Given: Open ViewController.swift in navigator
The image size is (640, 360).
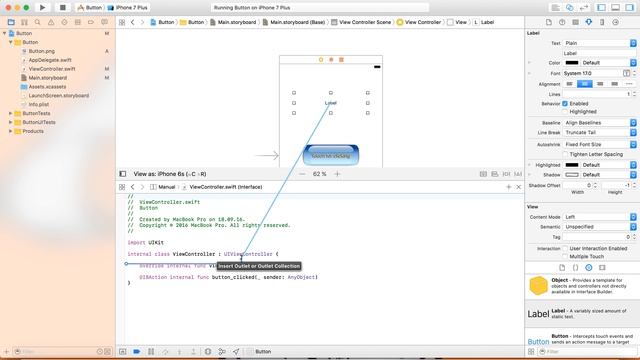Looking at the screenshot, I should 52,69.
